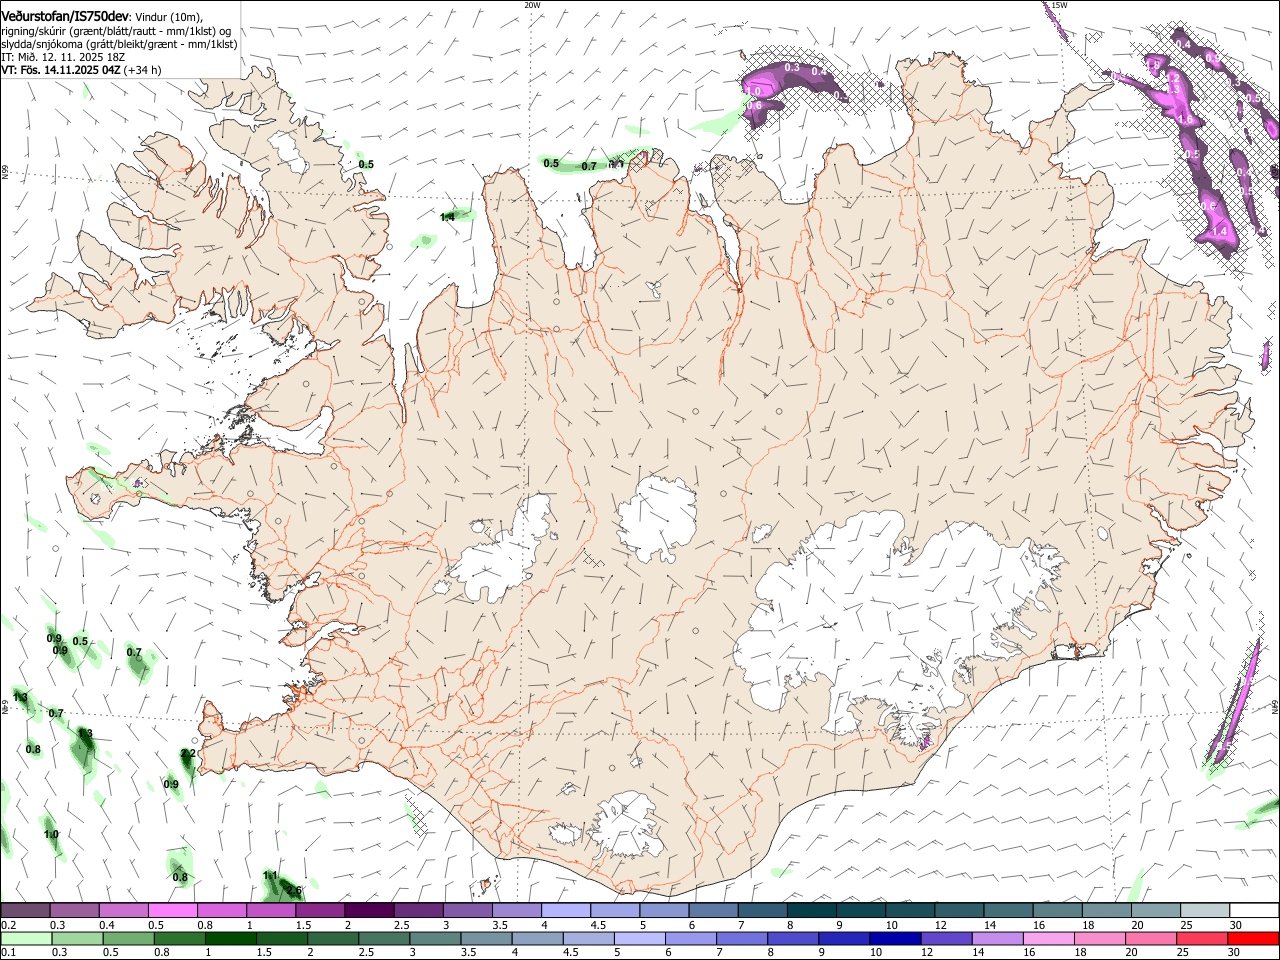
Task: Pick the white 25–30 swatch in snow legend
Action: click(x=1255, y=911)
